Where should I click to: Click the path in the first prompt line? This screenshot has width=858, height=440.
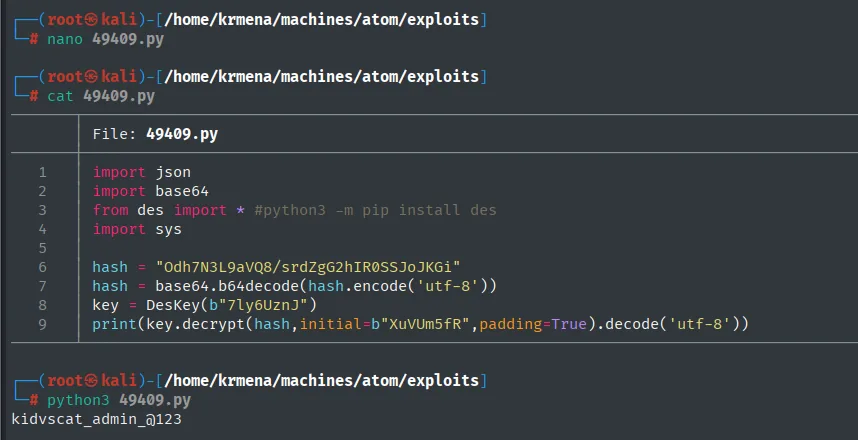pos(322,20)
